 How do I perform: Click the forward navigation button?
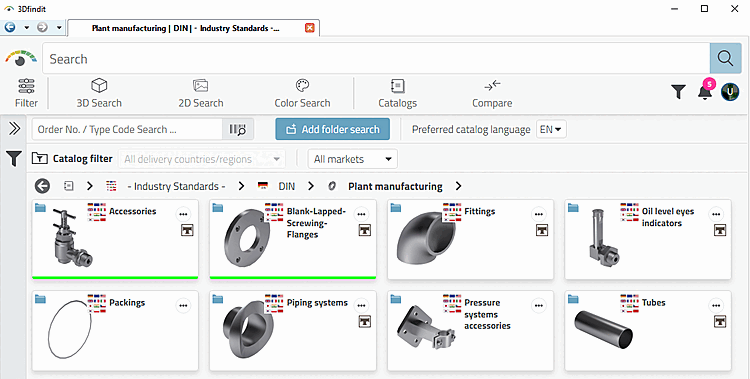[43, 27]
